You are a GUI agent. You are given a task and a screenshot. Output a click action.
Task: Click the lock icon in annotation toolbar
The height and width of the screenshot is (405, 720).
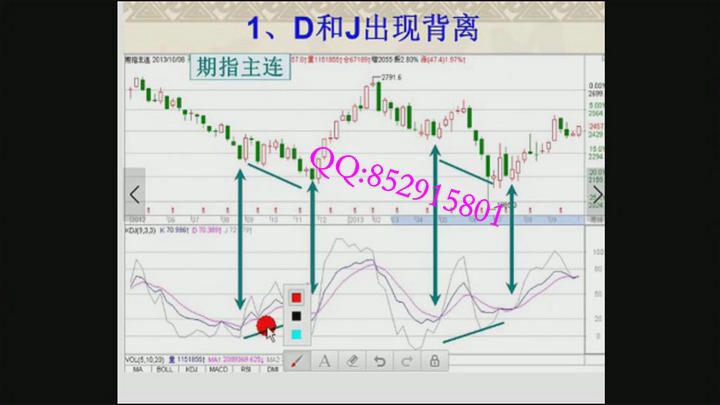click(x=434, y=361)
